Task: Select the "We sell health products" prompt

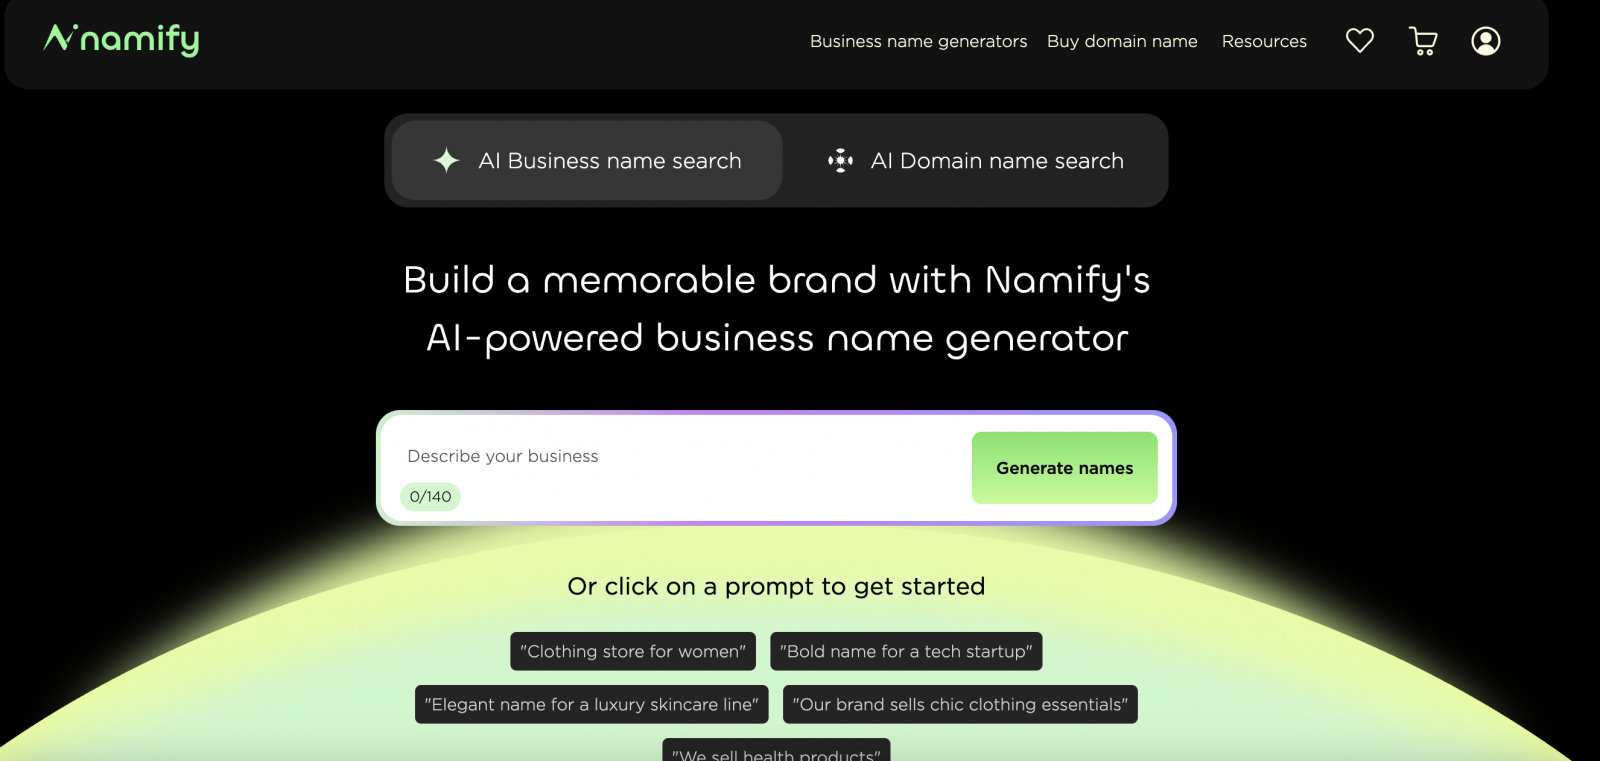Action: (776, 752)
